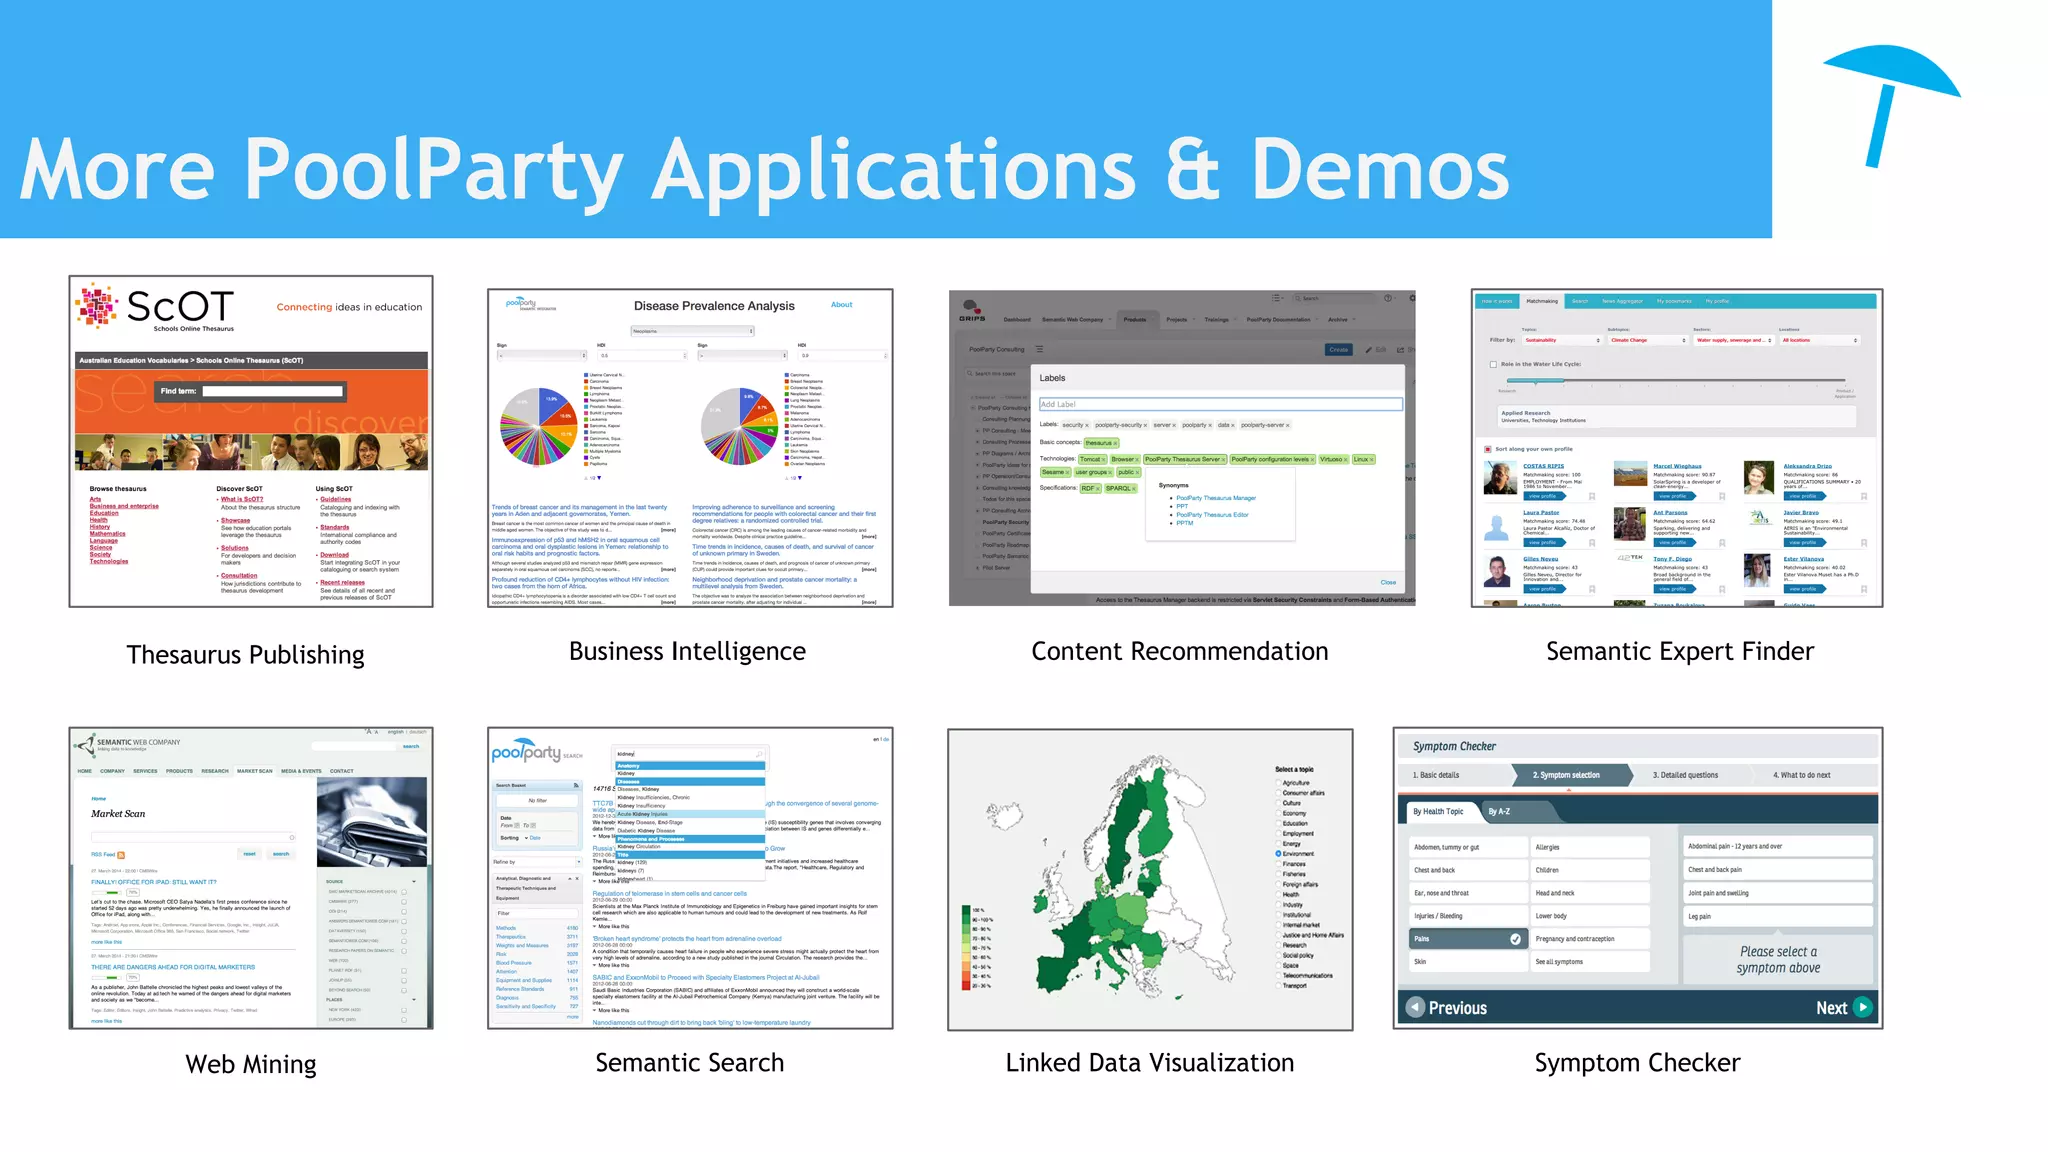Select the Energy radio button in topic list

[1278, 844]
